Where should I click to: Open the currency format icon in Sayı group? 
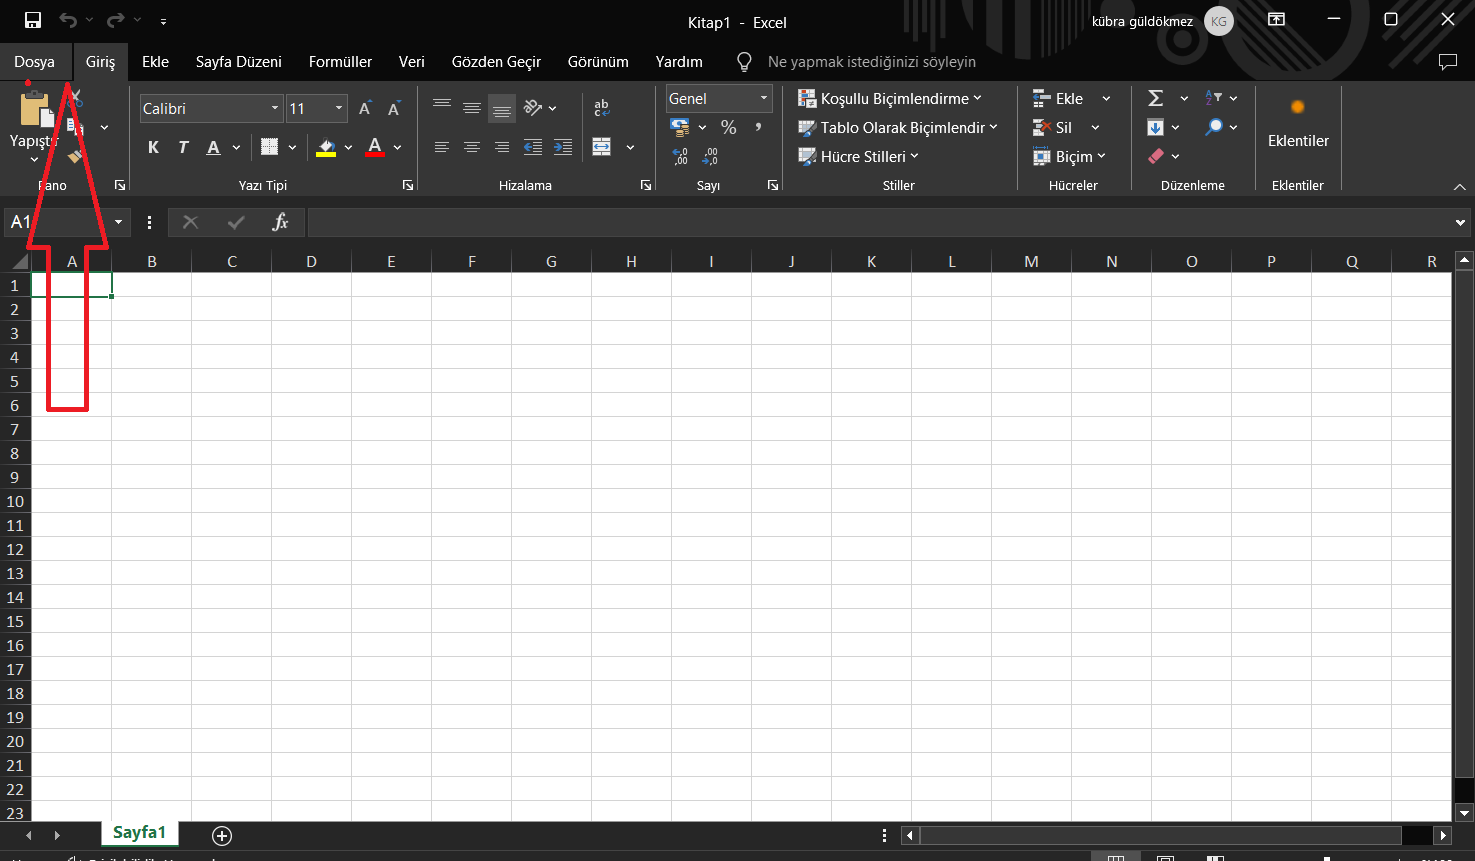pos(680,127)
